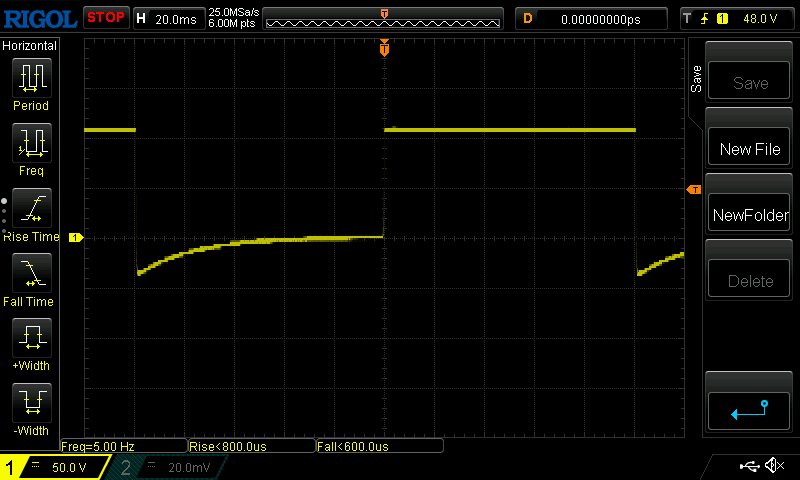
Task: Click the muted speaker sound icon
Action: pos(774,465)
